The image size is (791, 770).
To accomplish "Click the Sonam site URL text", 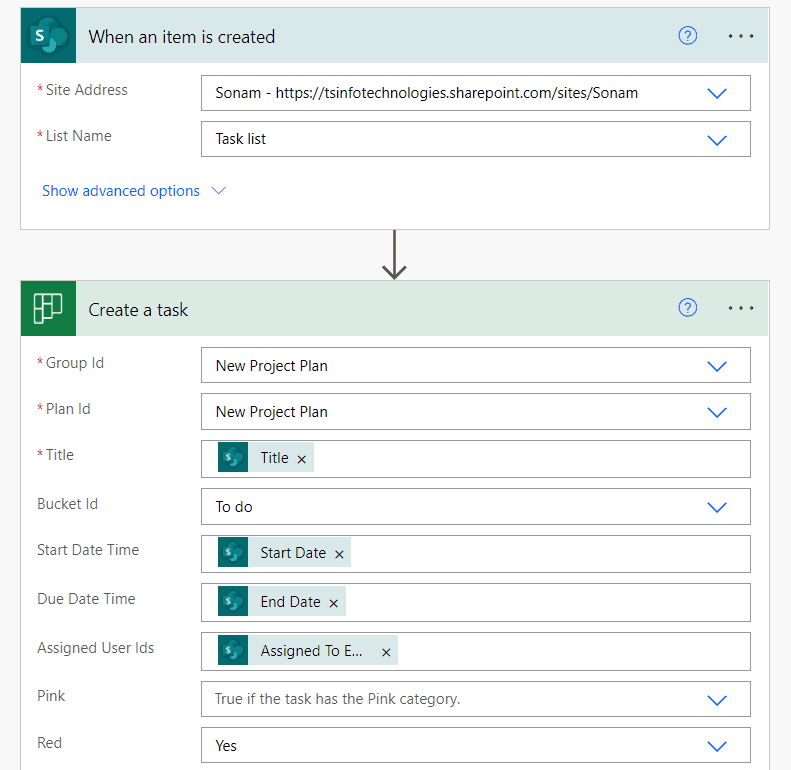I will [427, 93].
